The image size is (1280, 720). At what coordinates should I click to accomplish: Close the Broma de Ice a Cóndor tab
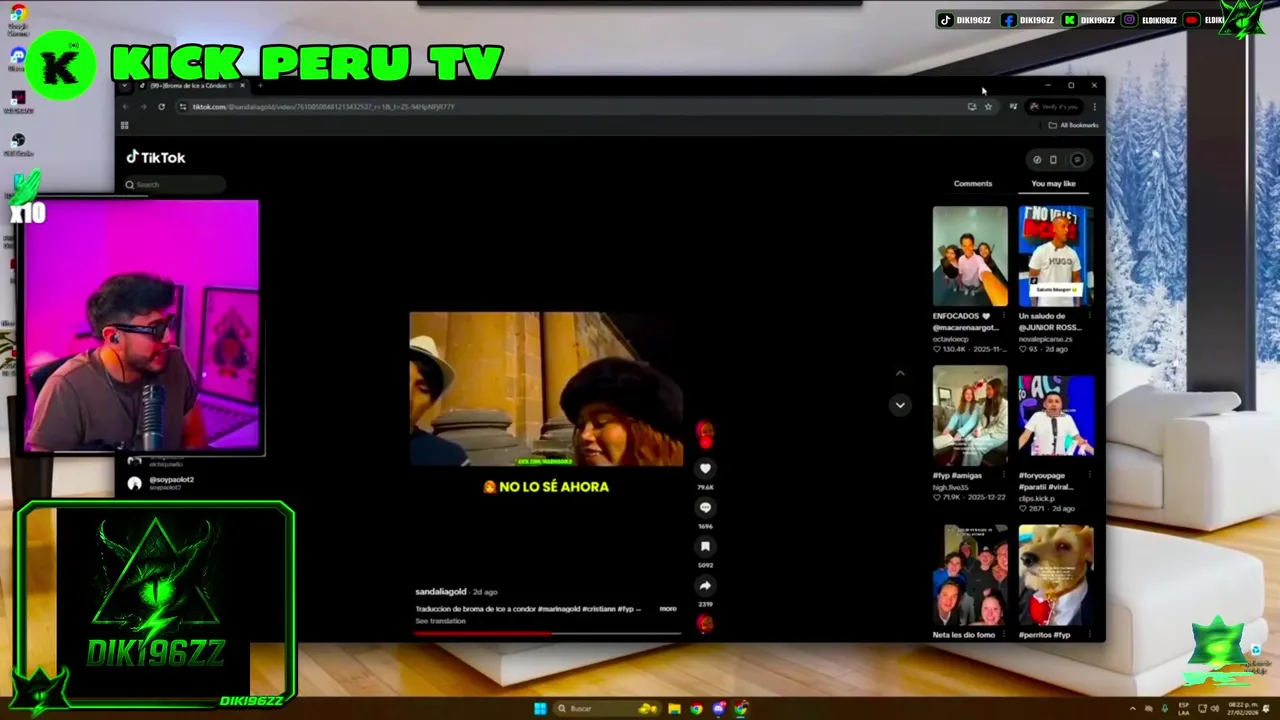click(x=242, y=85)
